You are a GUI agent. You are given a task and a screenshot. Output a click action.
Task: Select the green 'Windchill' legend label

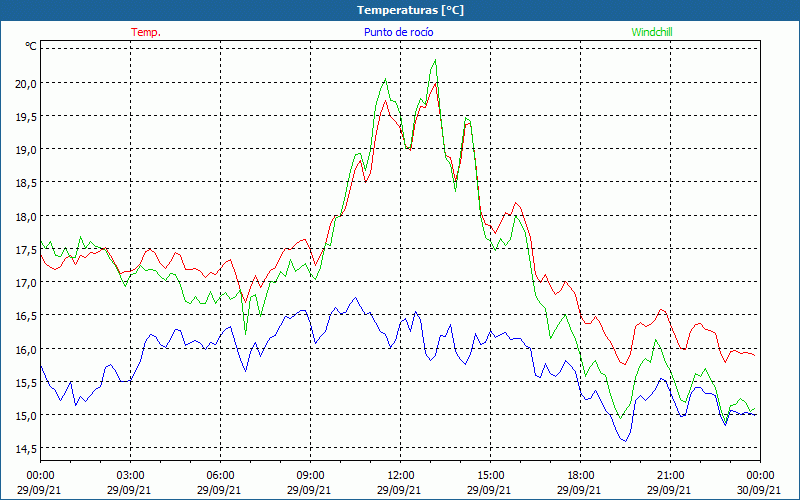(652, 32)
